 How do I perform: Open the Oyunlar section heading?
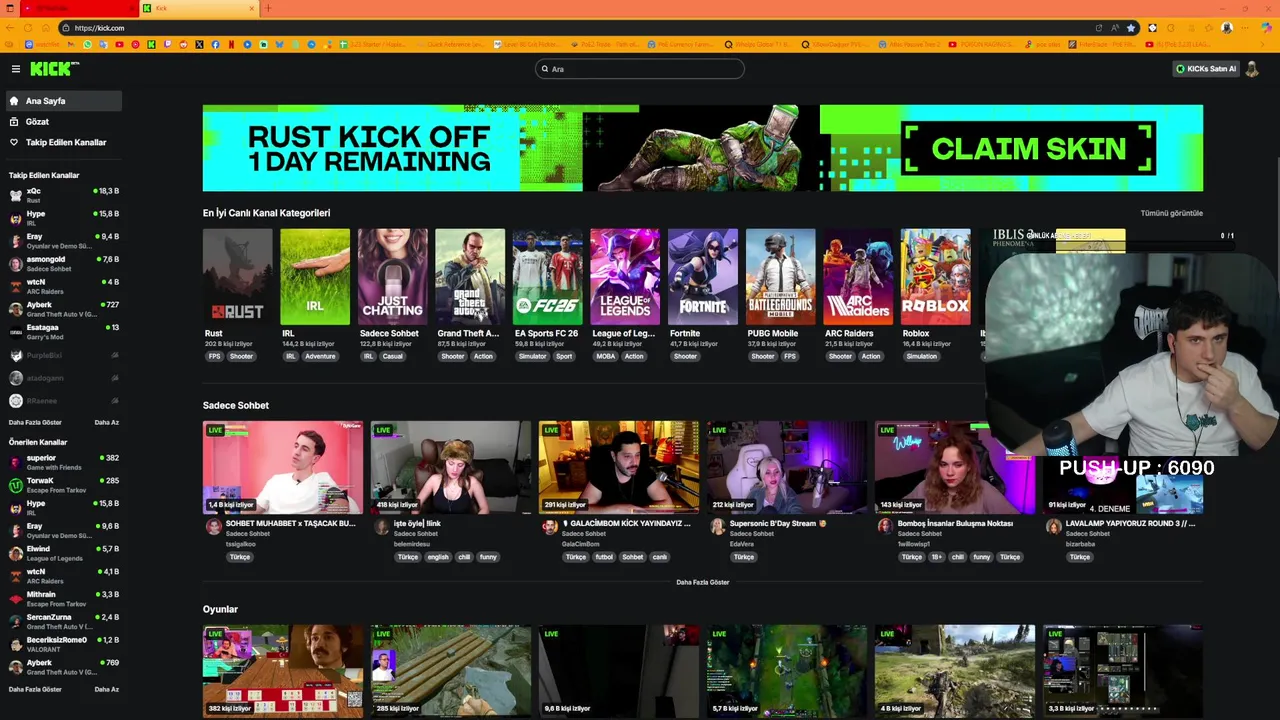(220, 609)
